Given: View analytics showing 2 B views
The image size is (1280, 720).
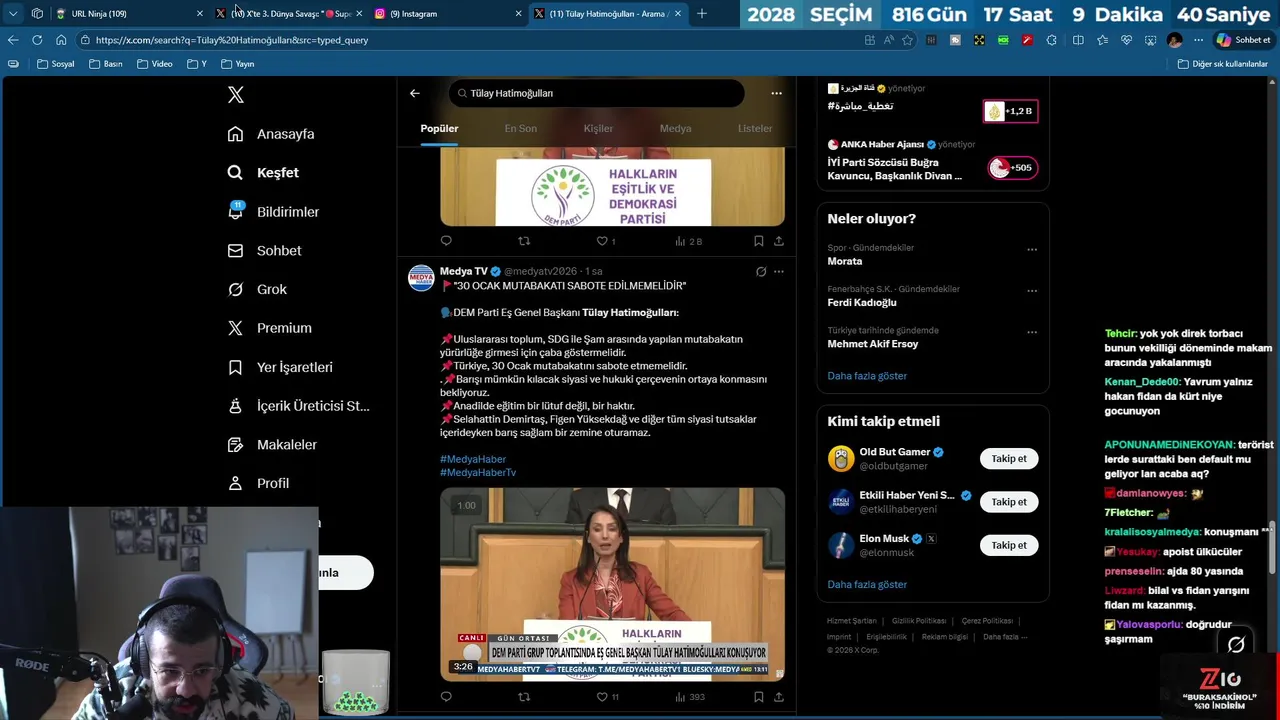Looking at the screenshot, I should point(688,241).
